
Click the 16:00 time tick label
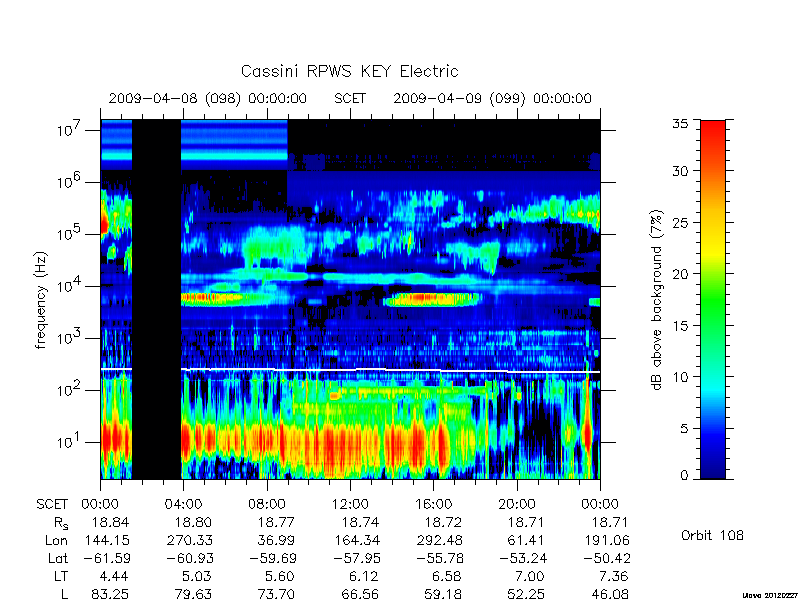pyautogui.click(x=433, y=504)
